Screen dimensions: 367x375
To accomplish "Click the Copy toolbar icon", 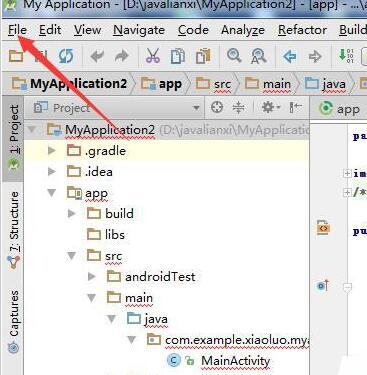I will click(x=178, y=56).
